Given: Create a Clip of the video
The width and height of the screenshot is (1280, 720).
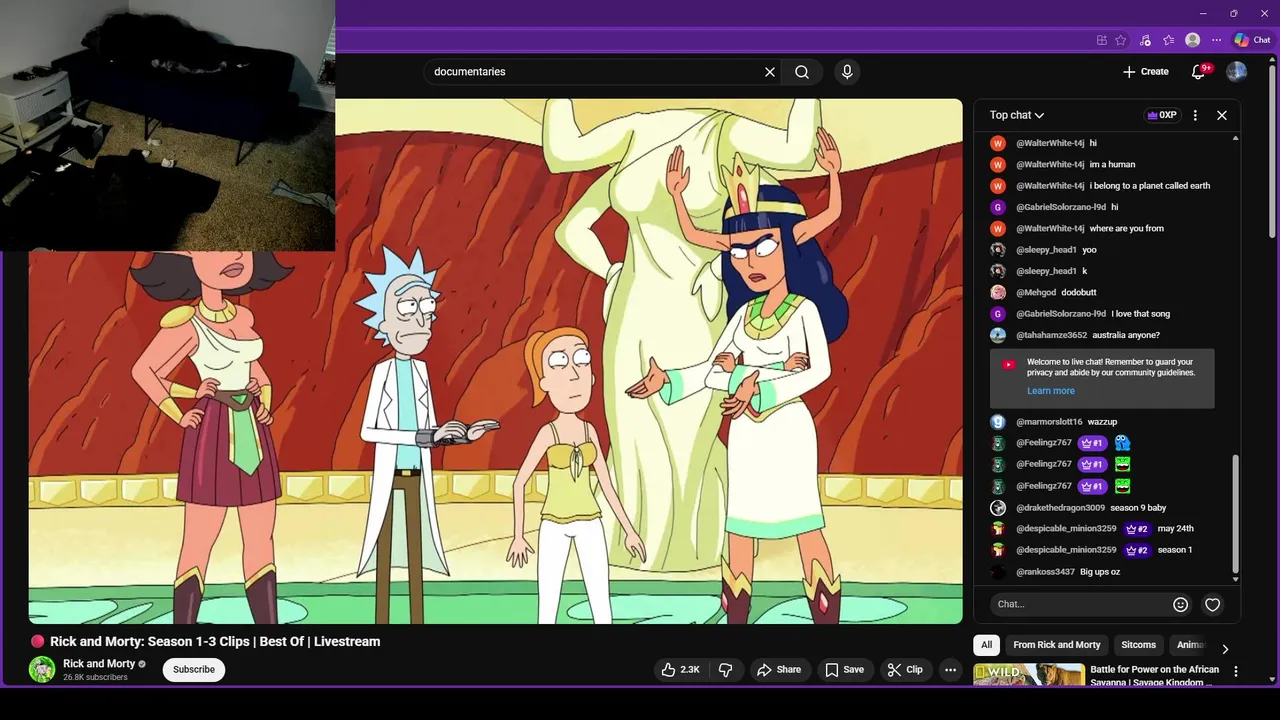Looking at the screenshot, I should click(x=905, y=670).
